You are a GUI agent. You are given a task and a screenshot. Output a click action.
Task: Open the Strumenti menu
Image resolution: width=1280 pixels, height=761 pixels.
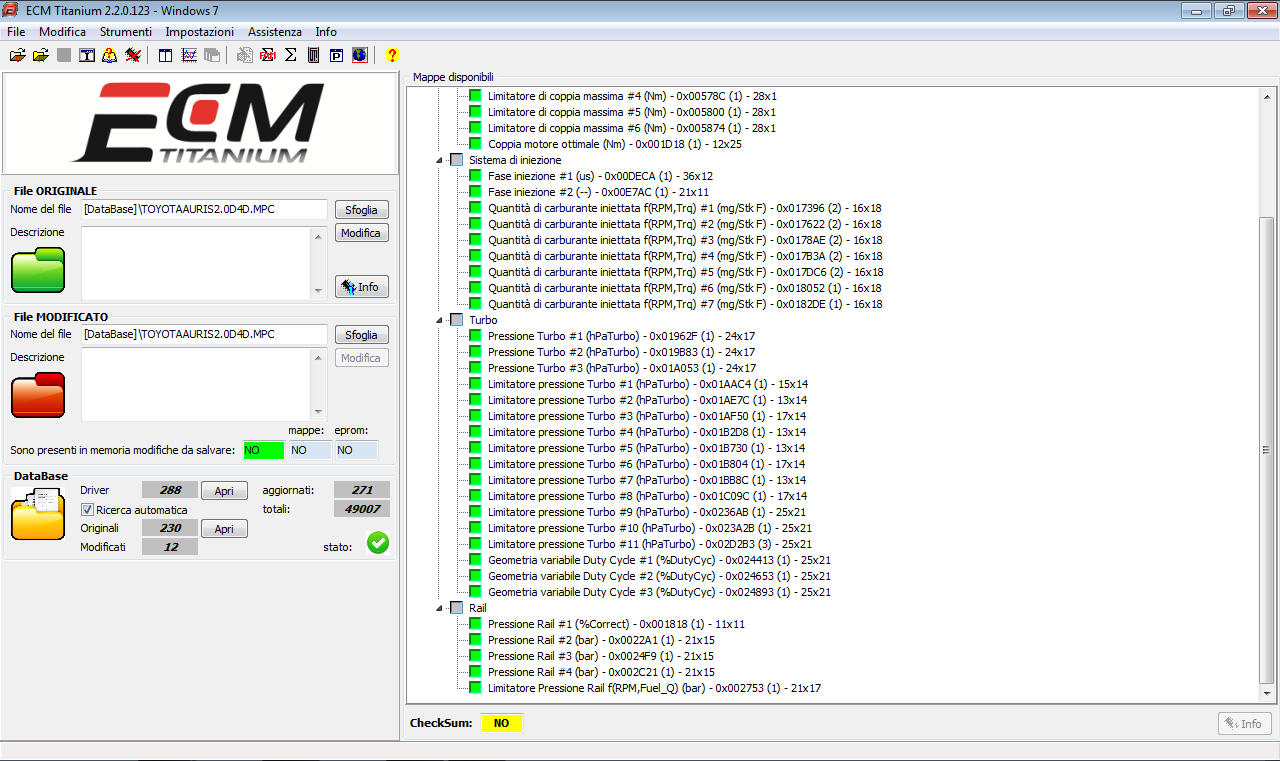[125, 32]
